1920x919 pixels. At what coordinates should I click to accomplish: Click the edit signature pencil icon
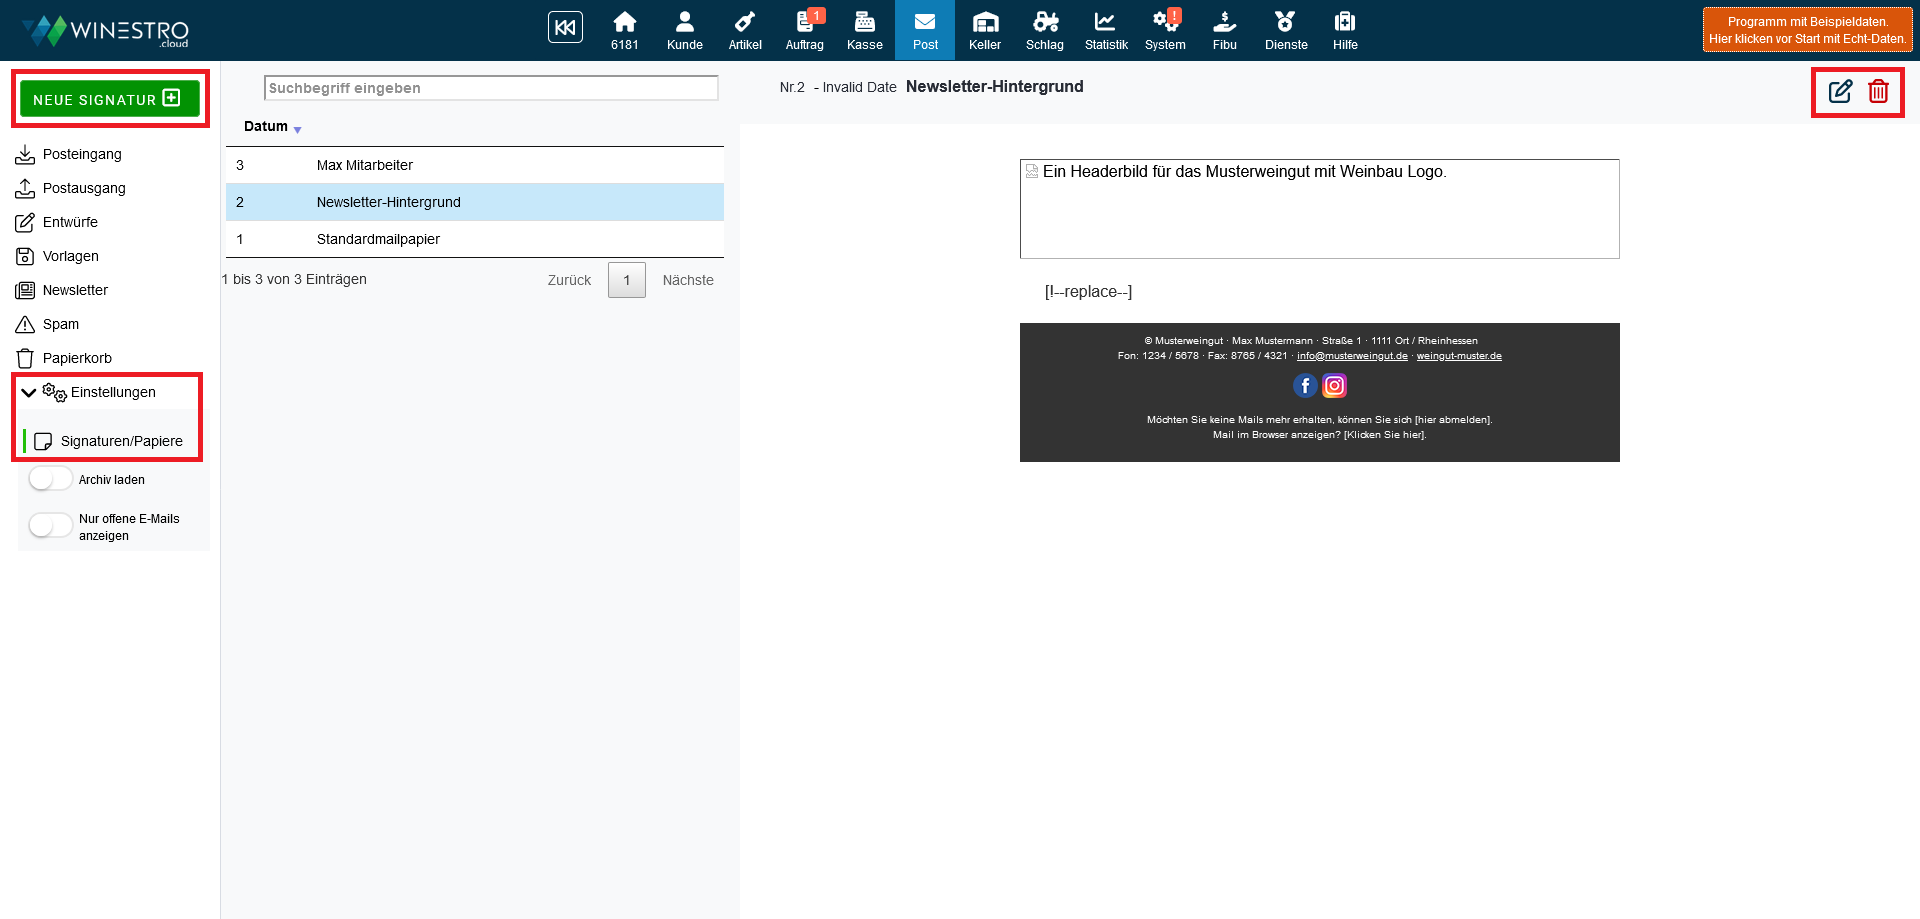(x=1840, y=92)
